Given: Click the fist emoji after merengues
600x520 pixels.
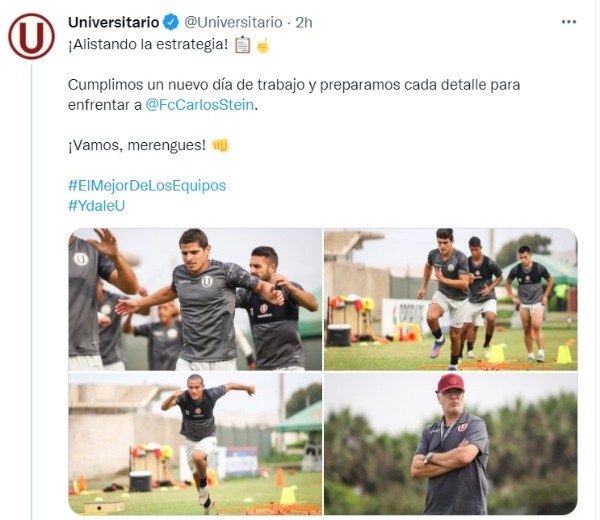Looking at the screenshot, I should tap(220, 145).
